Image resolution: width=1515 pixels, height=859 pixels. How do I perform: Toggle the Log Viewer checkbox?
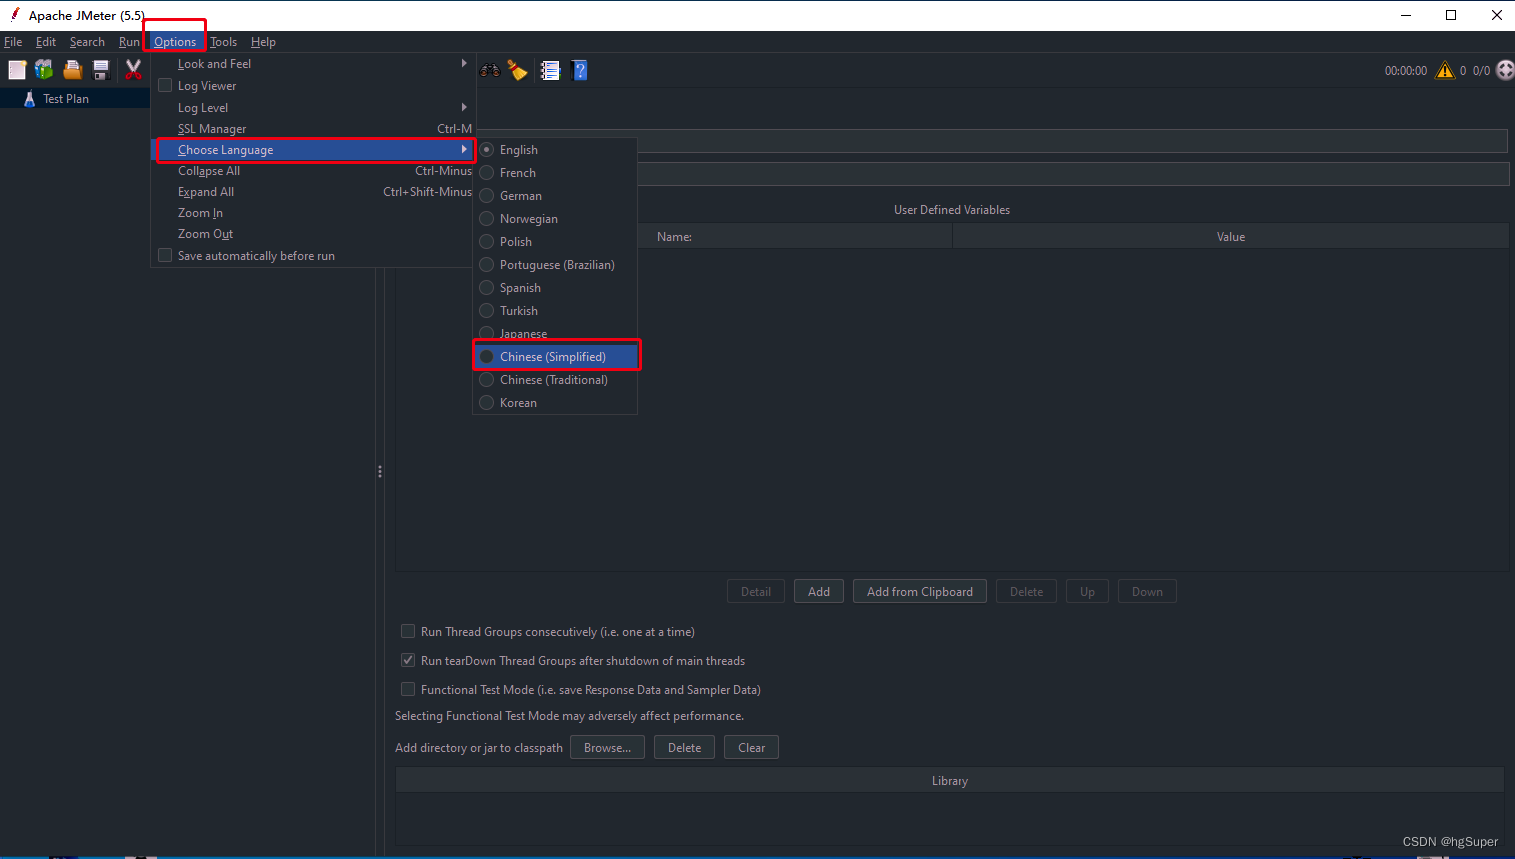point(165,86)
